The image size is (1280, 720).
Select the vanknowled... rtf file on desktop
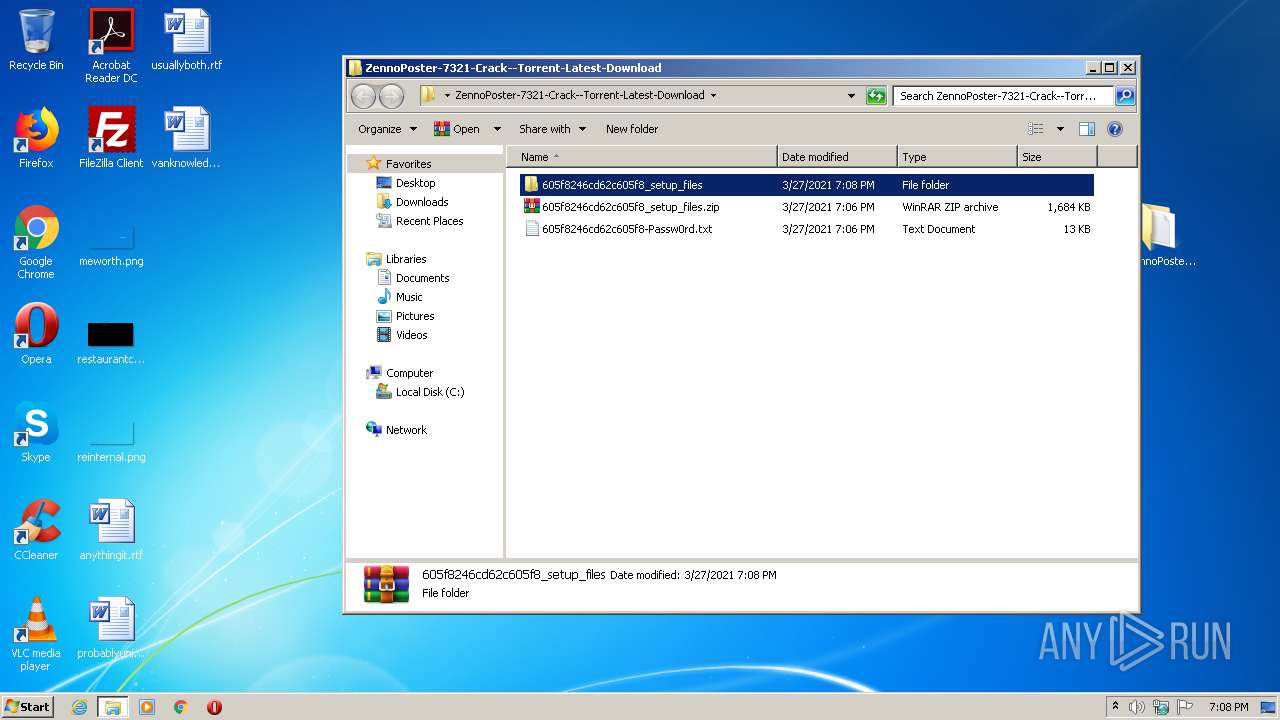point(186,138)
